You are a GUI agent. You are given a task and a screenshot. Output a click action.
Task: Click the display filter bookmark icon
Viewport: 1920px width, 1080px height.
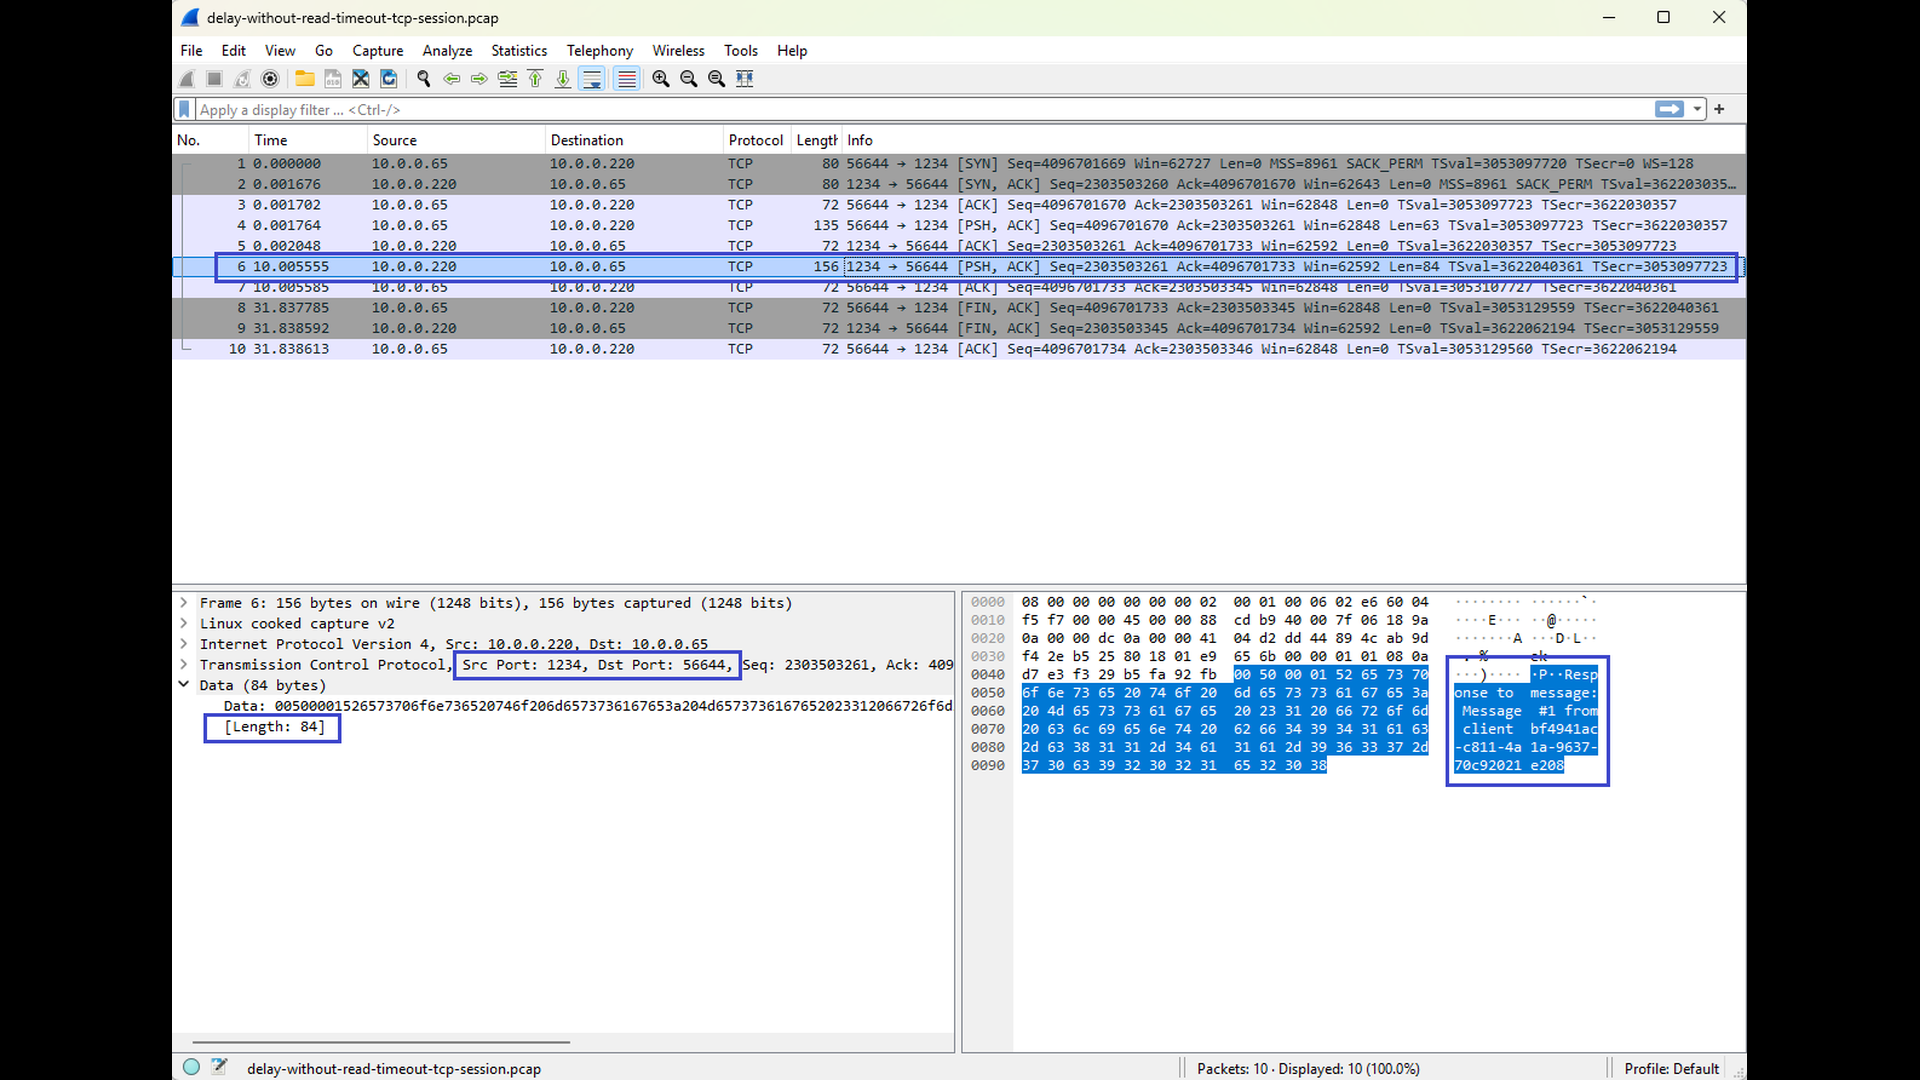point(184,110)
